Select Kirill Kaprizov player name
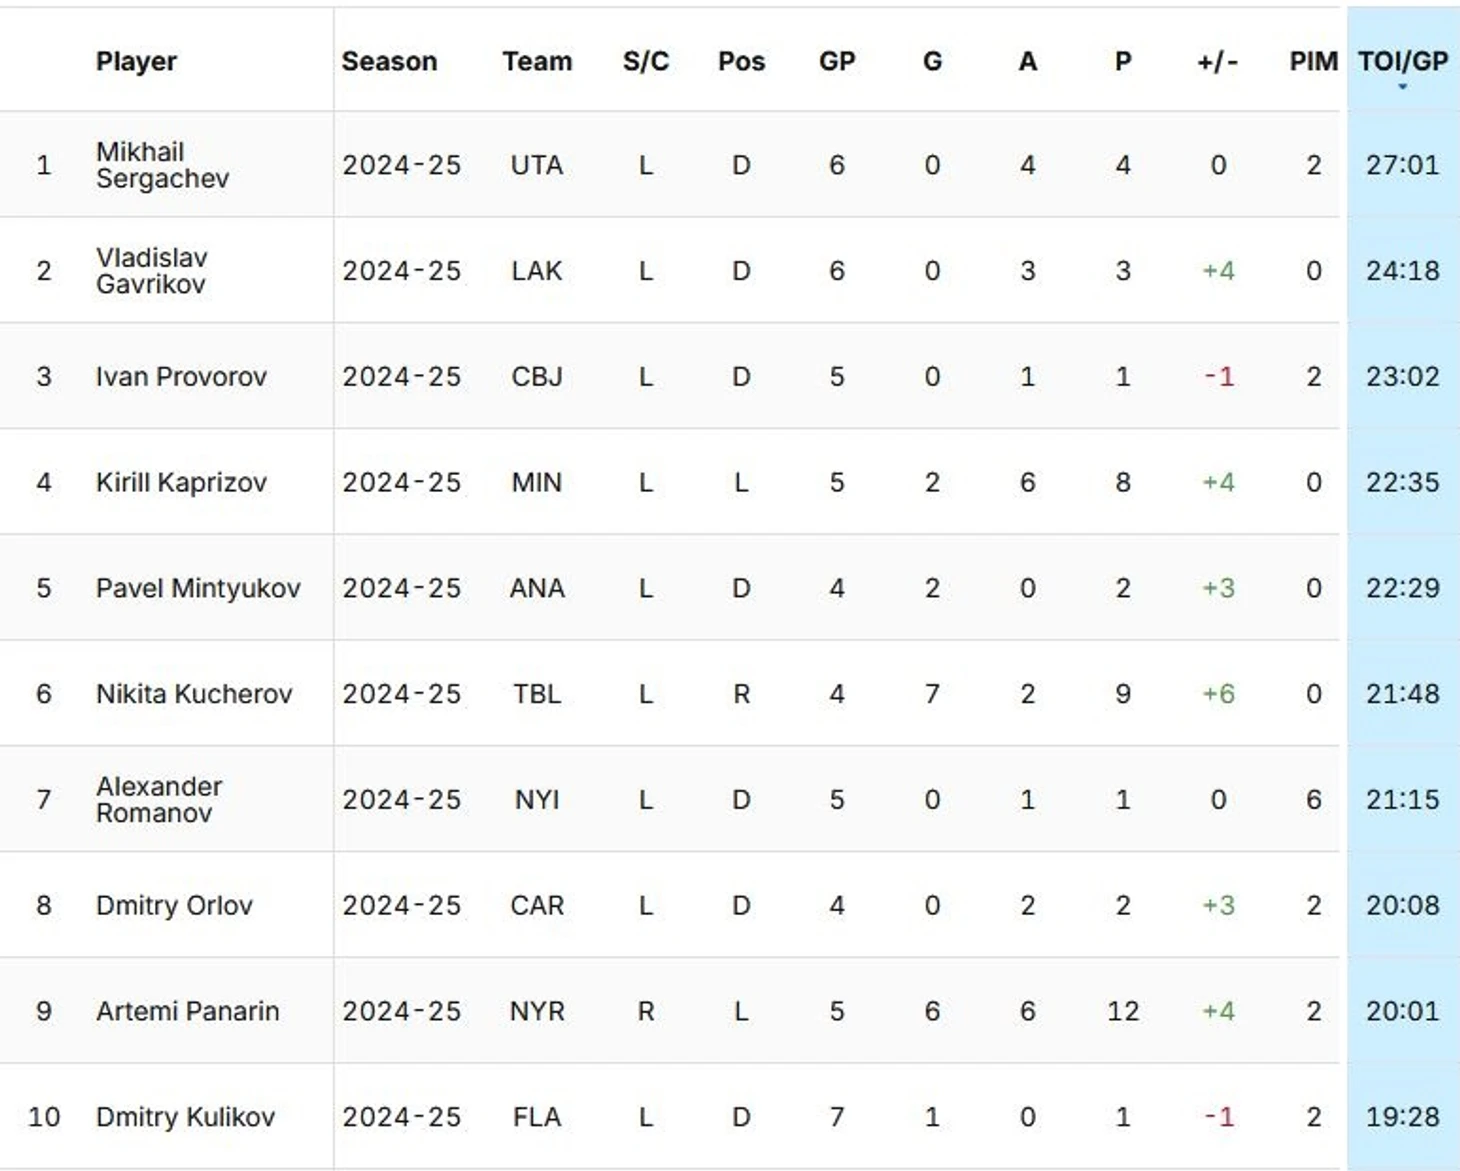The width and height of the screenshot is (1460, 1171). 181,483
